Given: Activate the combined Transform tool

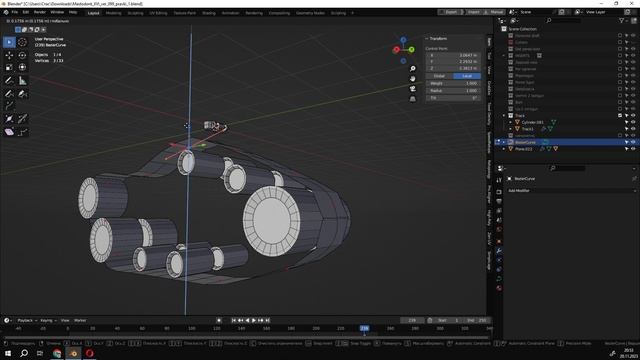Looking at the screenshot, I should coord(22,67).
